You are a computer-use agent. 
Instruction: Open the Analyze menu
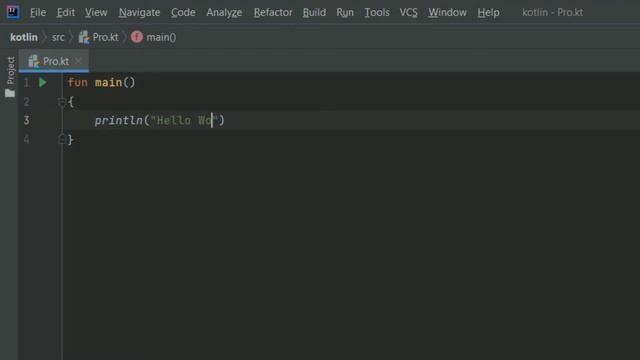pos(224,13)
